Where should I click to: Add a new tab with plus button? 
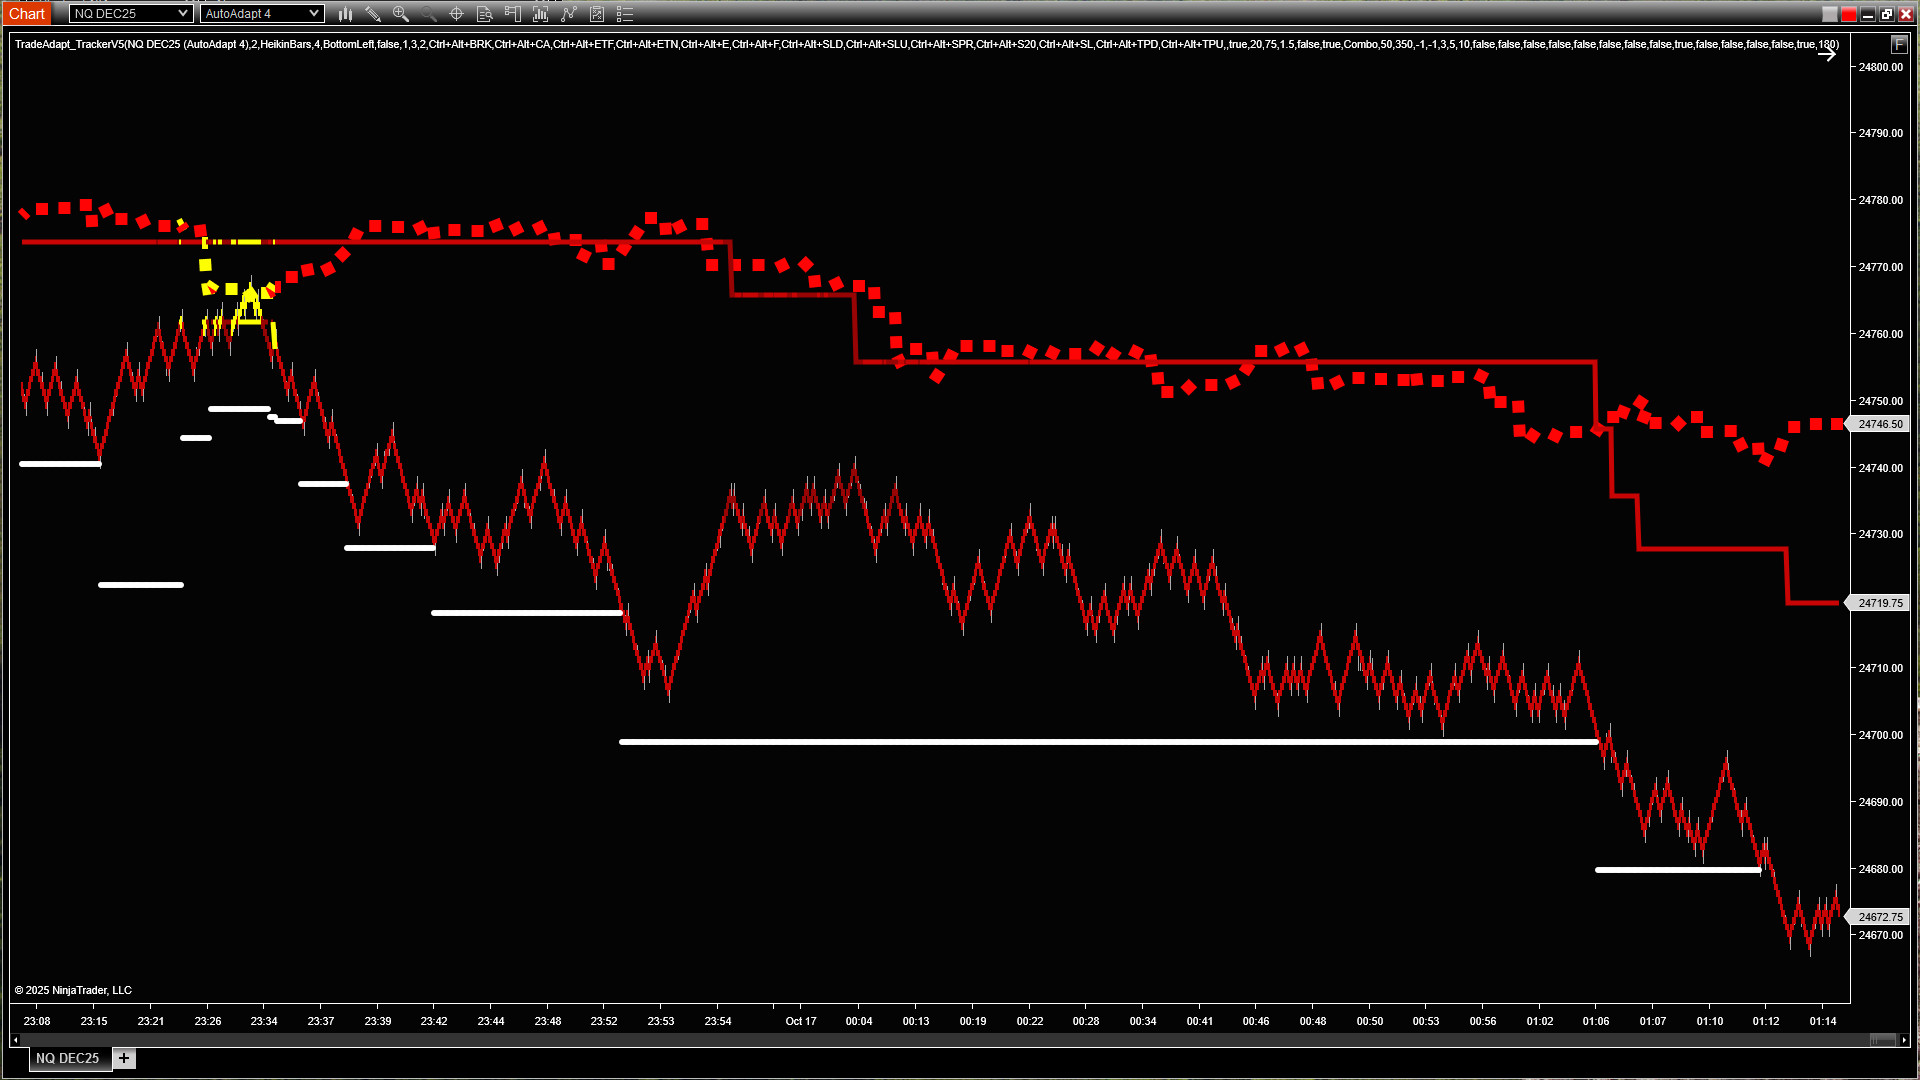pyautogui.click(x=124, y=1058)
